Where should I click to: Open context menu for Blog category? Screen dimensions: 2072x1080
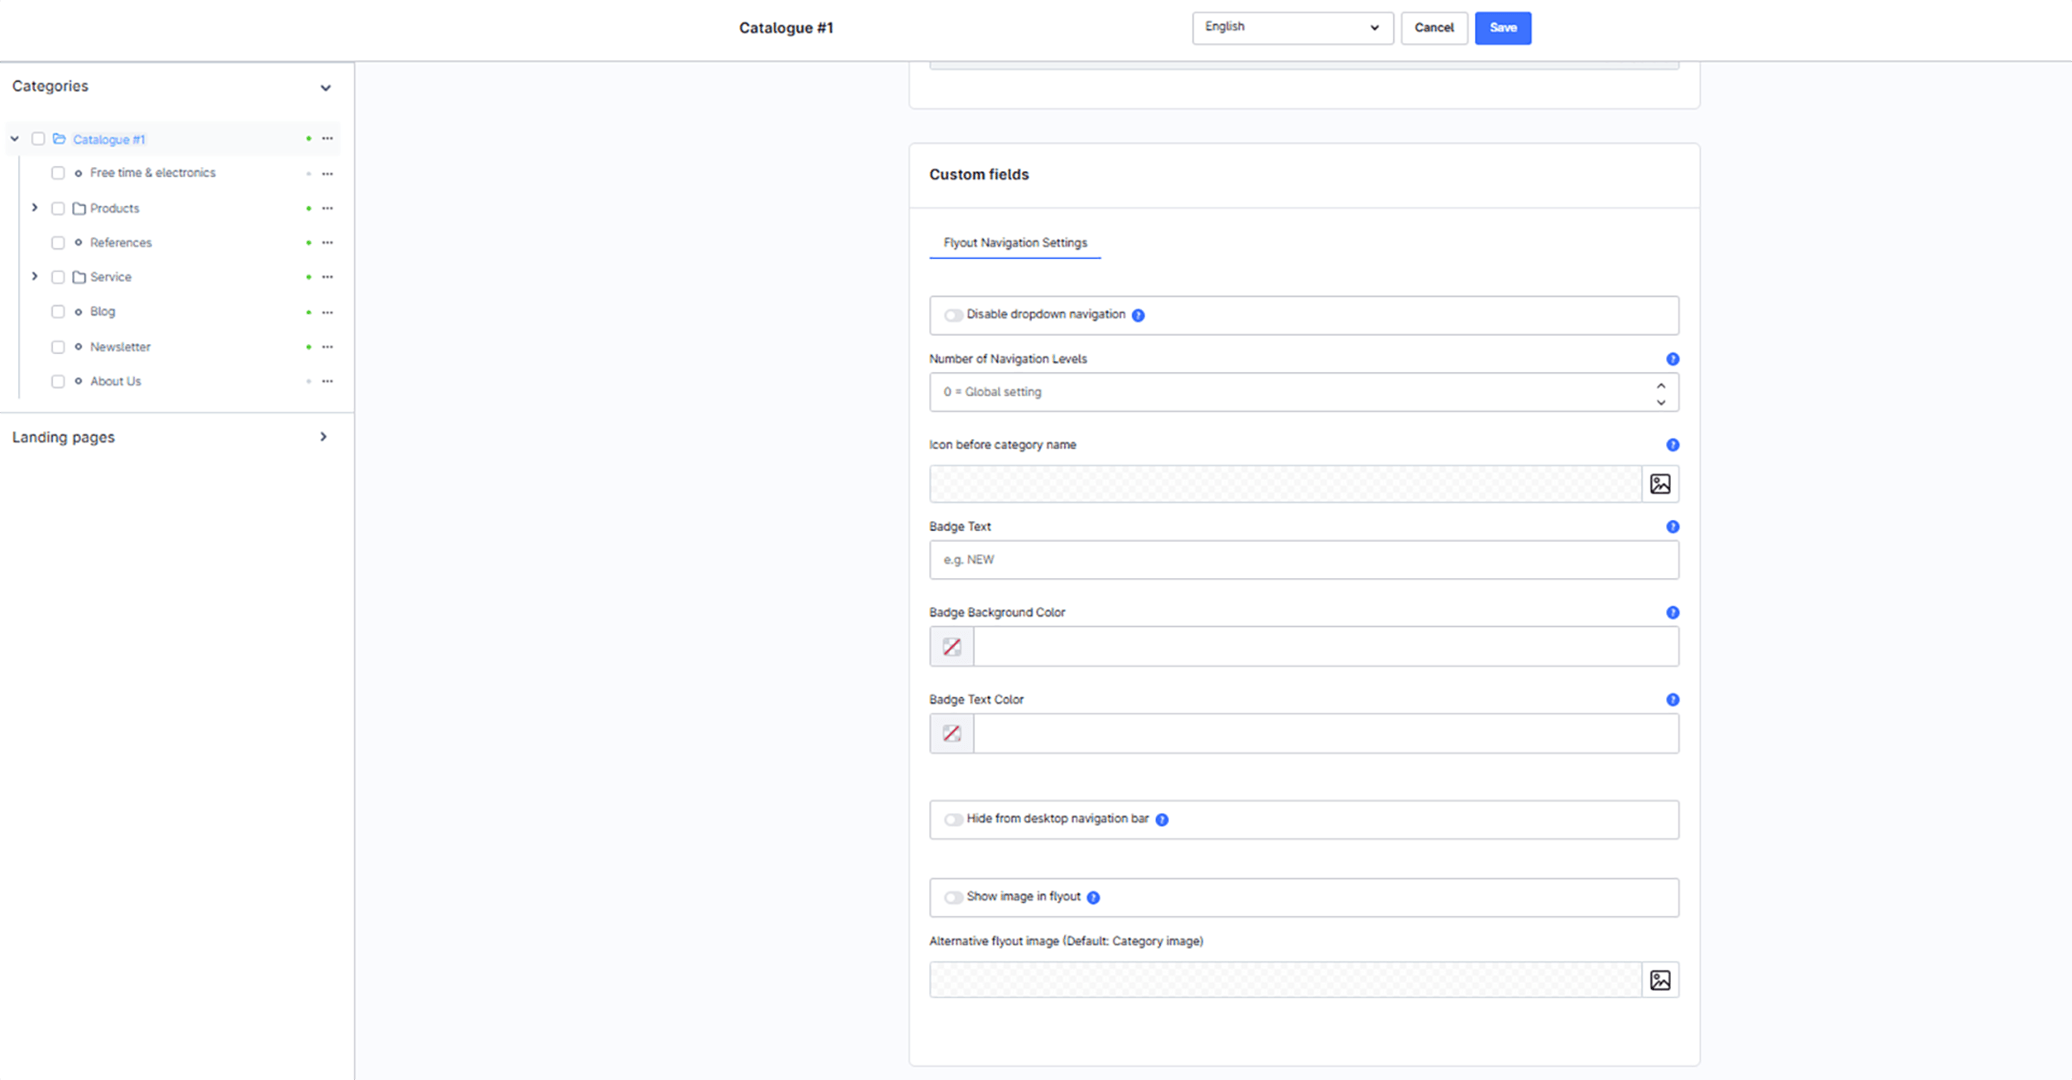(x=327, y=312)
